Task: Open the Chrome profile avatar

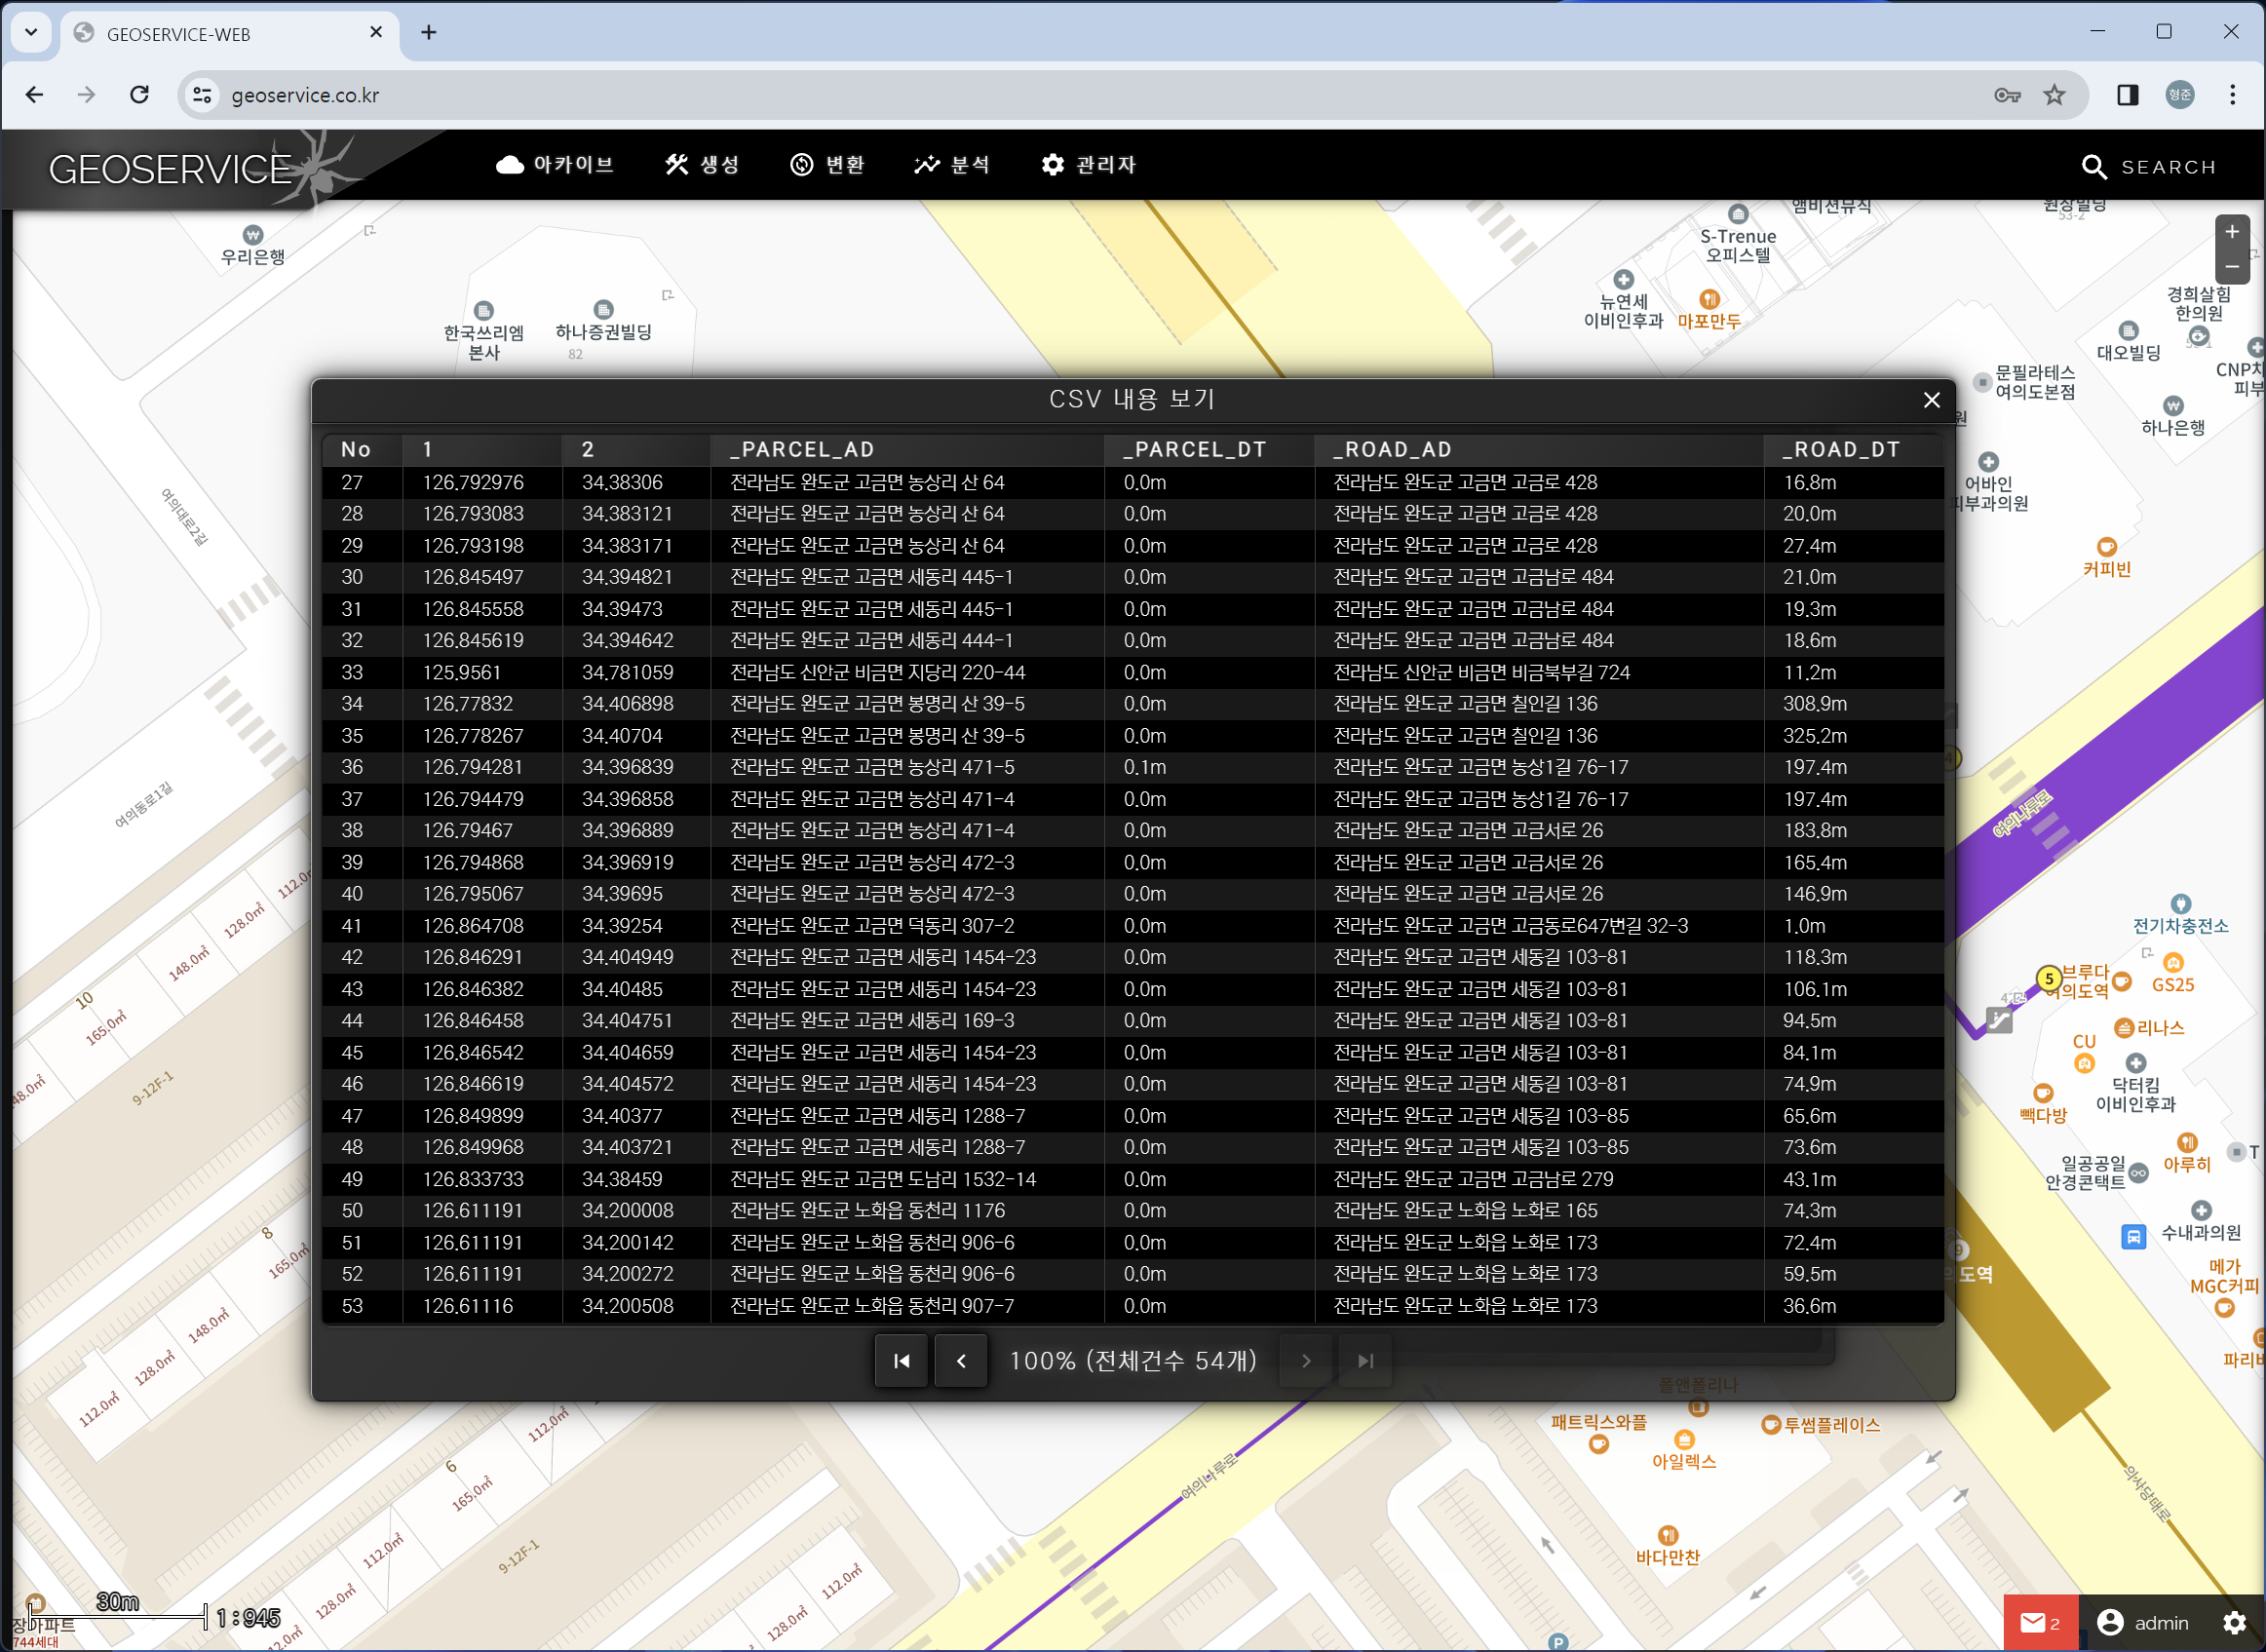Action: coord(2180,94)
